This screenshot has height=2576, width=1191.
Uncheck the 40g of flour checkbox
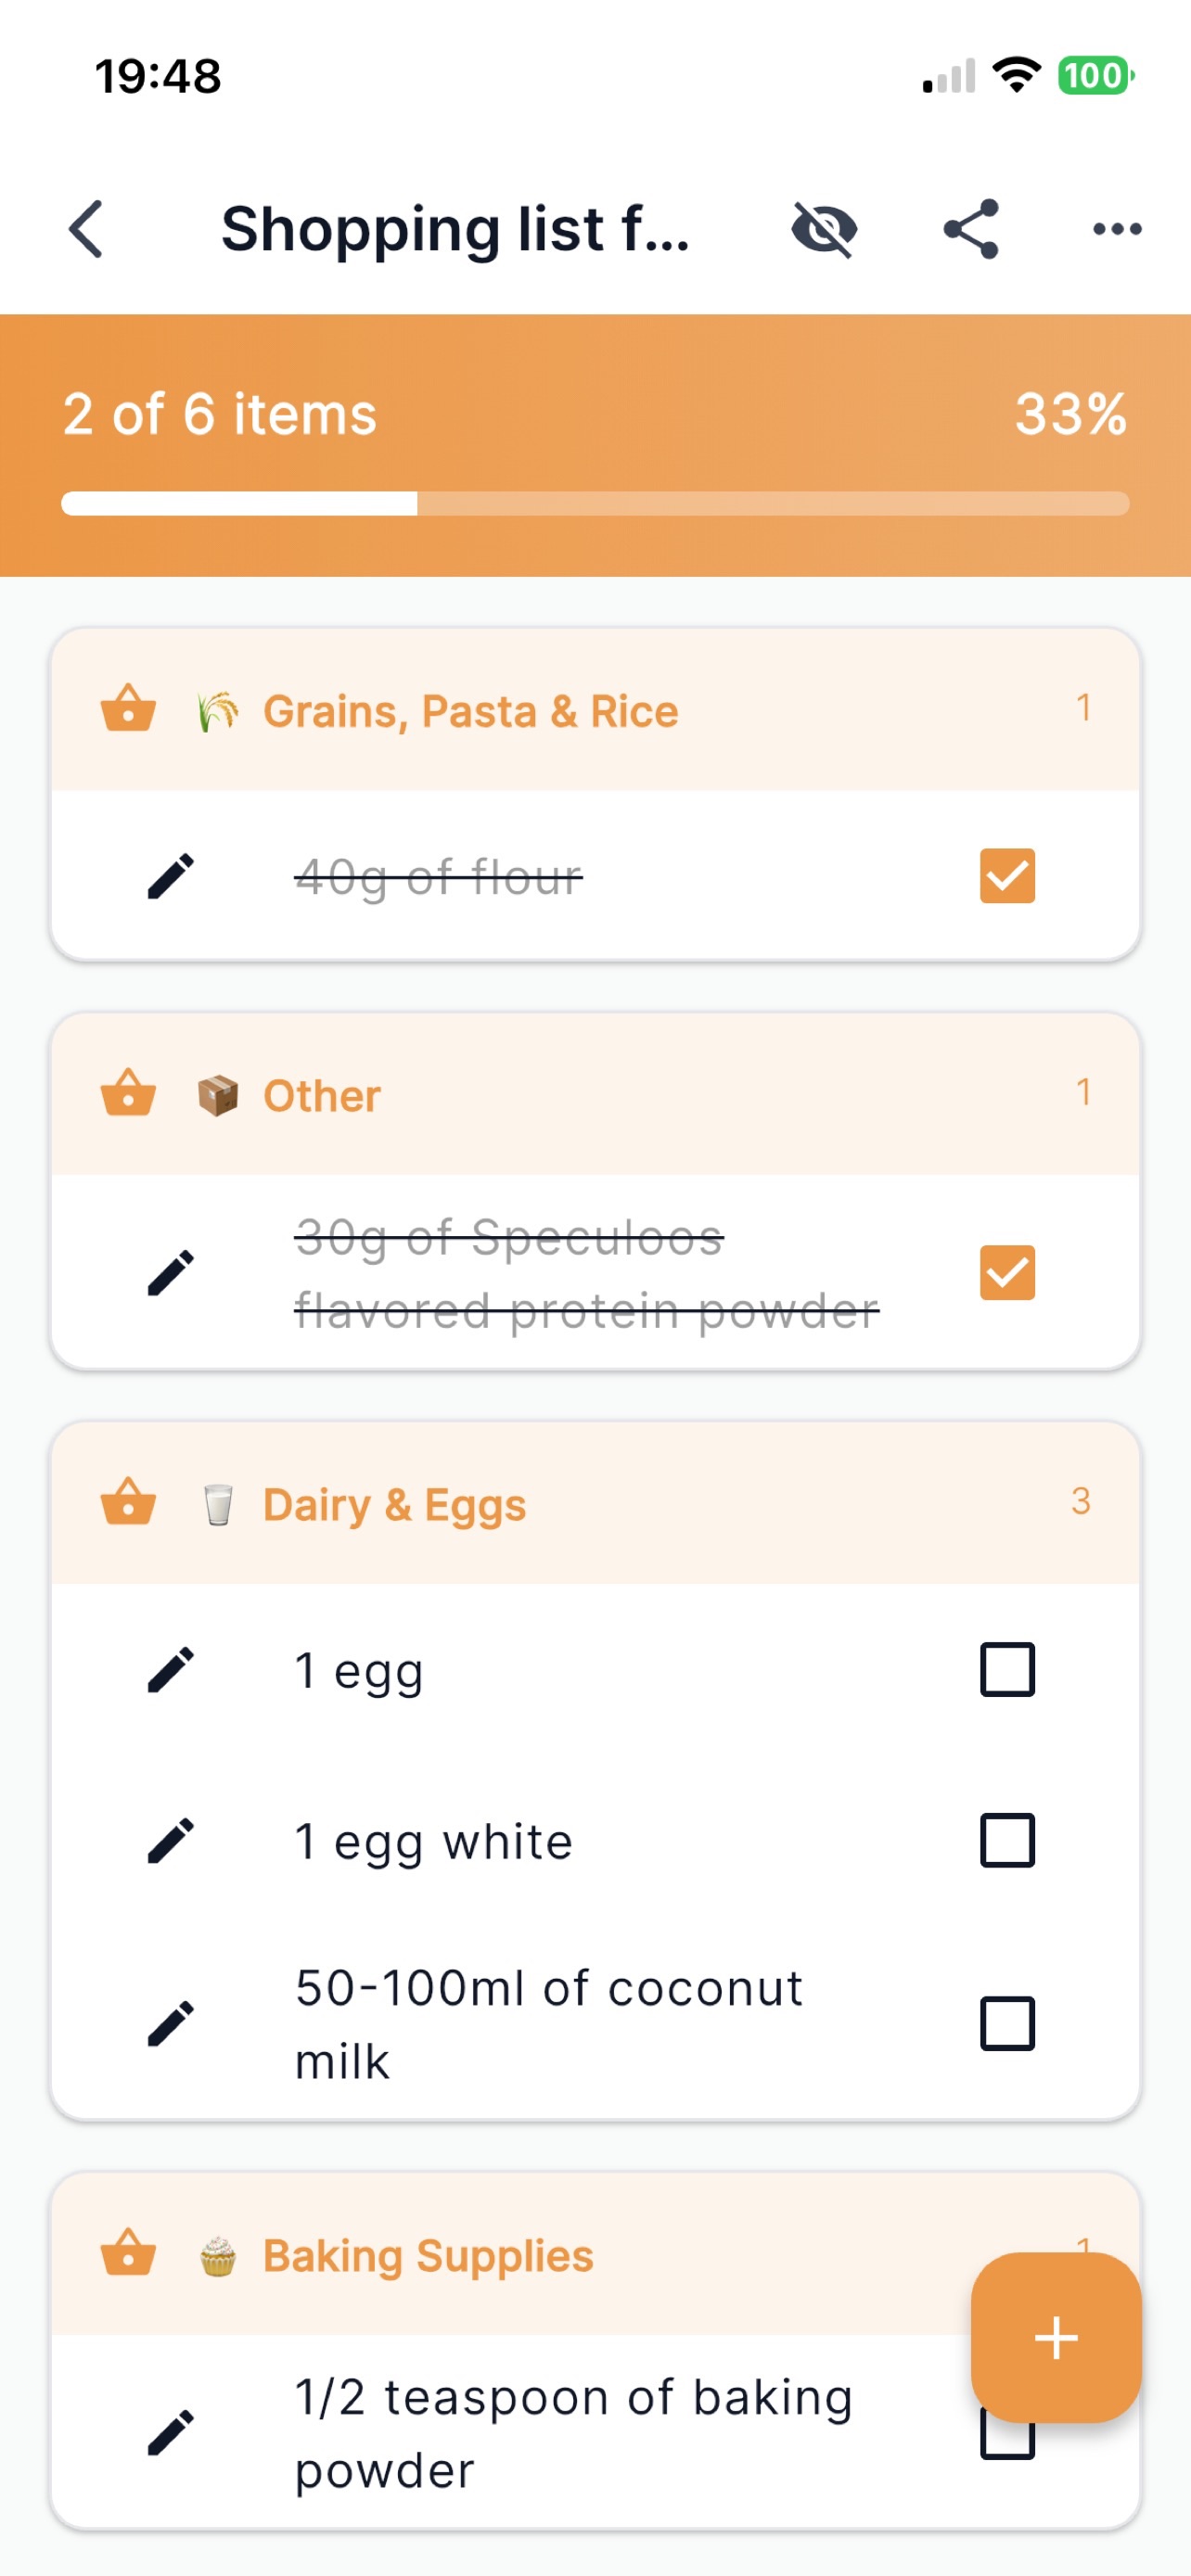click(1007, 876)
